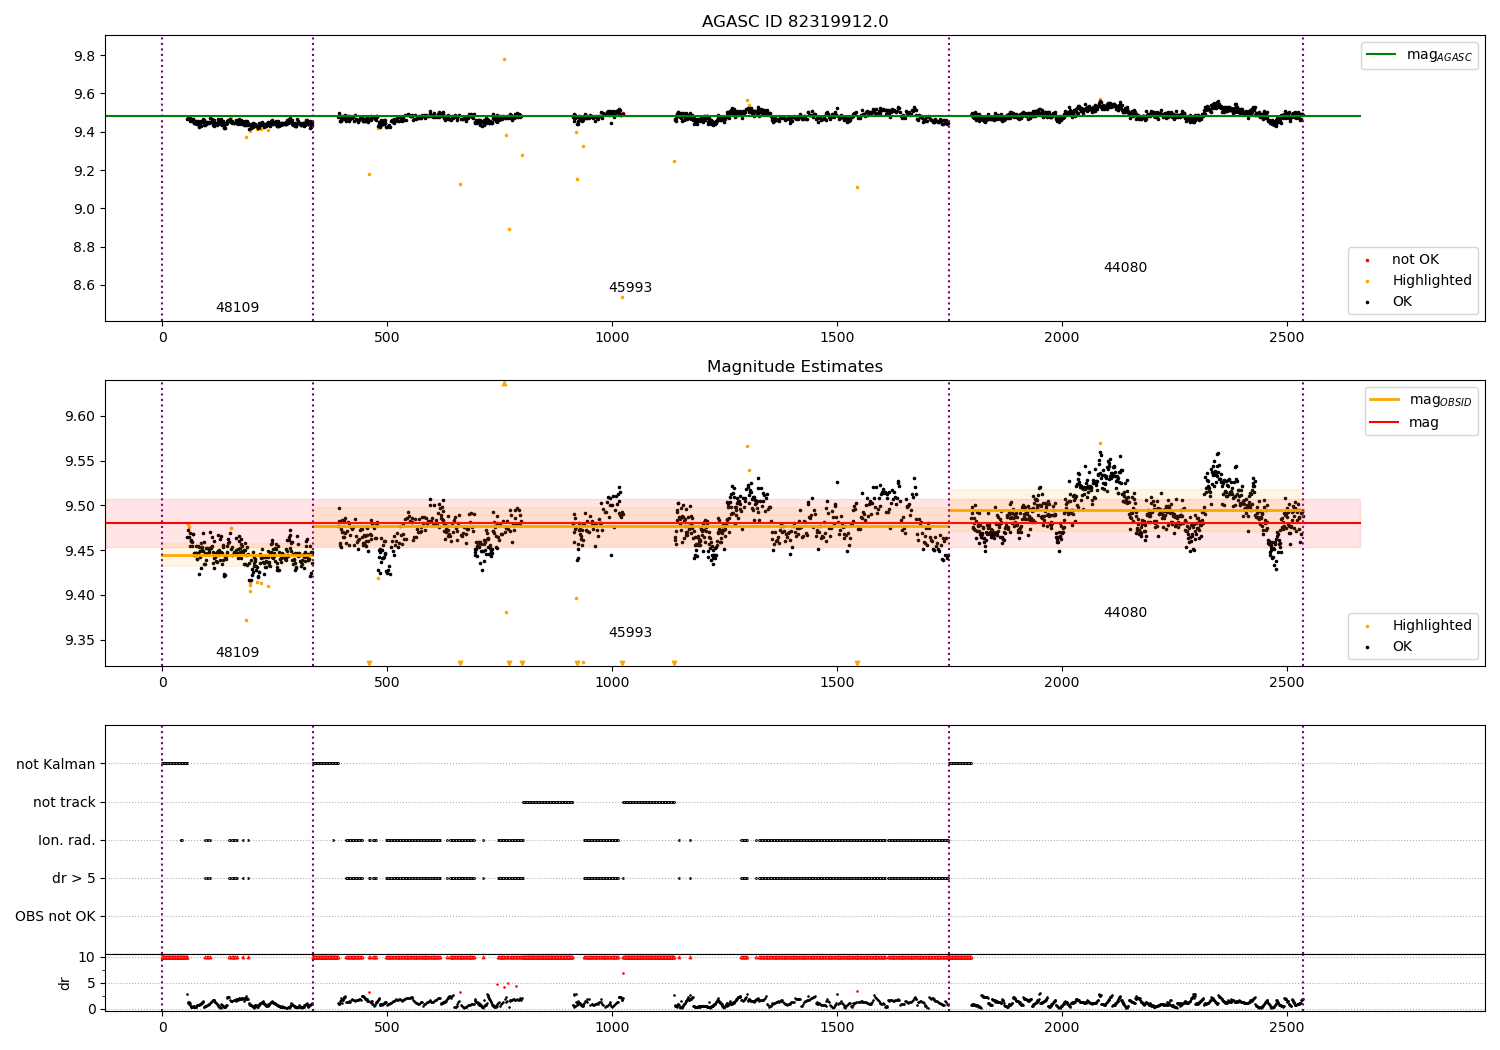Click the '2500' x-axis tick in top plot
Viewport: 1500px width, 1050px height.
click(1286, 338)
